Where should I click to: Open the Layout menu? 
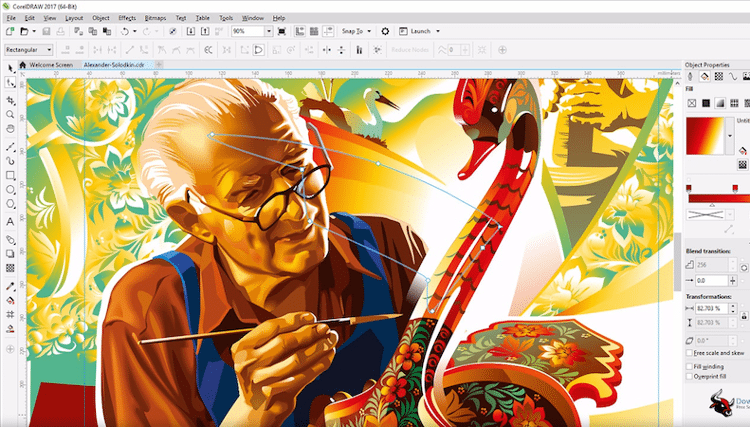(74, 18)
